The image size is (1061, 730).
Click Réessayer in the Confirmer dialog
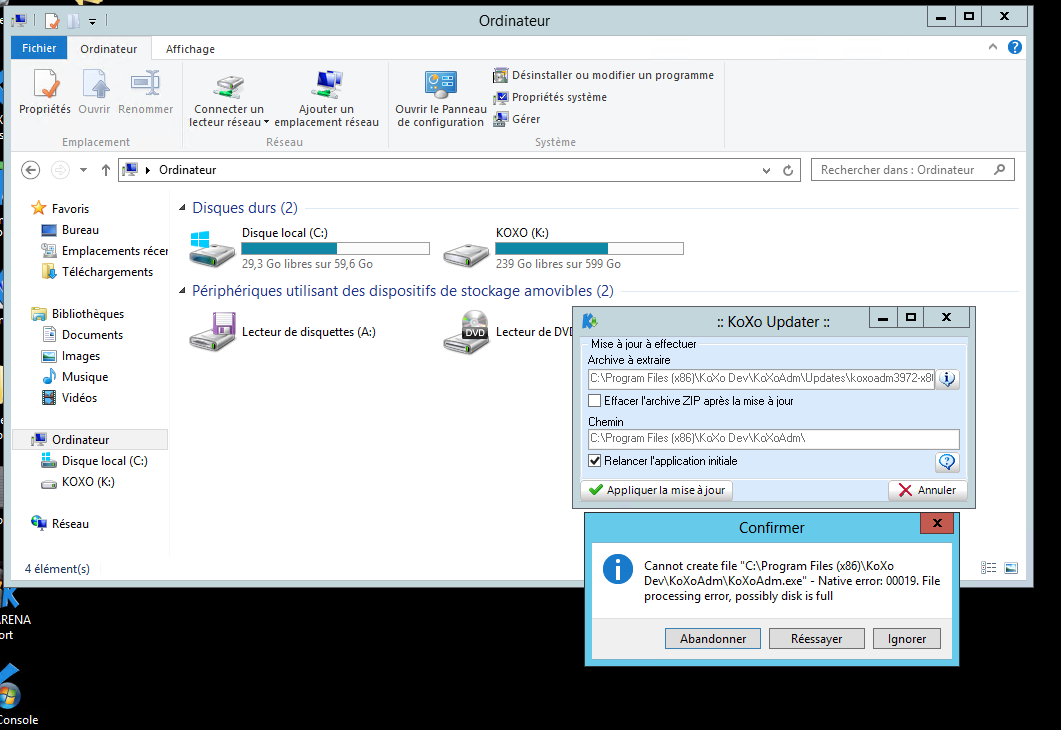click(x=817, y=639)
